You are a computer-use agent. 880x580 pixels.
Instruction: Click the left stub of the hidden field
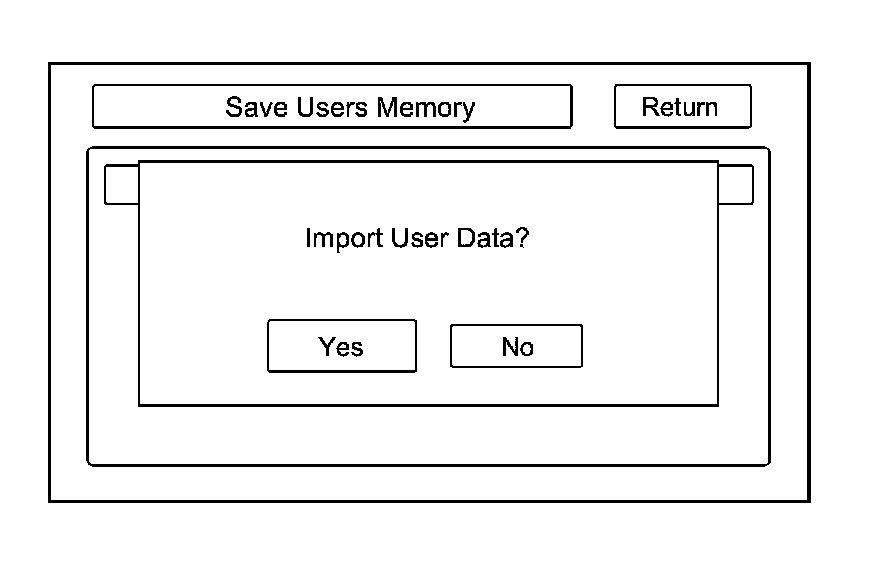pyautogui.click(x=121, y=185)
